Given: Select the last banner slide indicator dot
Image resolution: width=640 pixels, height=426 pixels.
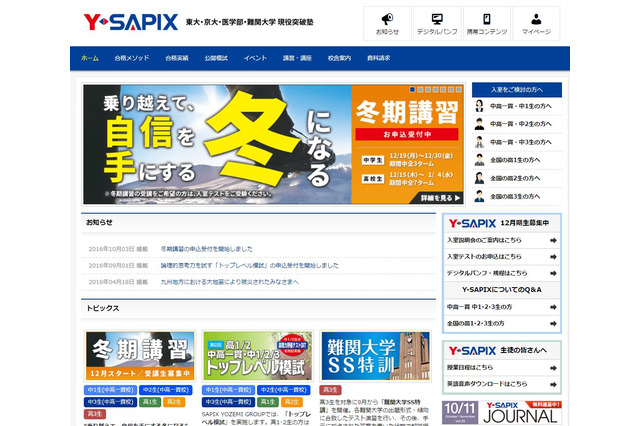Looking at the screenshot, I should pyautogui.click(x=459, y=89).
